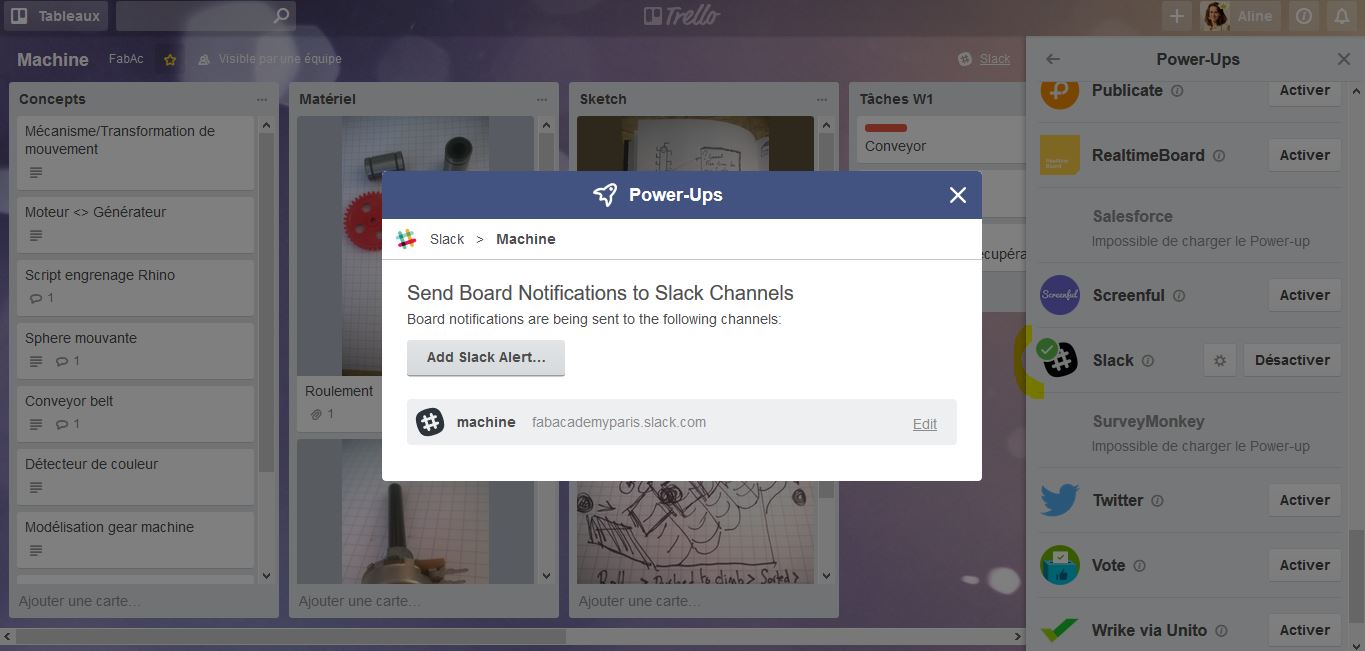Activate the Screenful power-up
This screenshot has height=651, width=1365.
1305,295
